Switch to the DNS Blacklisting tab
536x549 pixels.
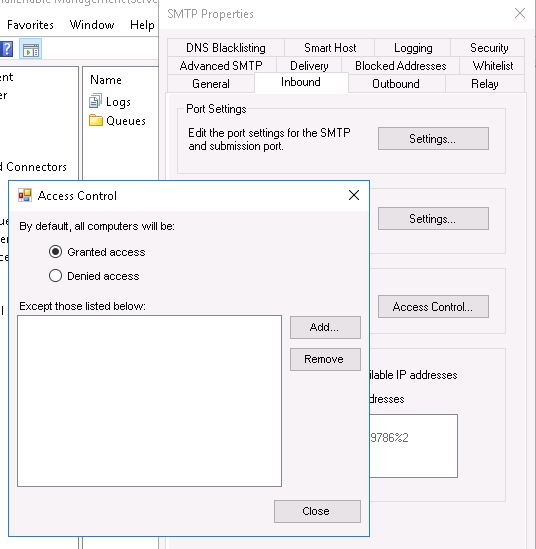226,48
